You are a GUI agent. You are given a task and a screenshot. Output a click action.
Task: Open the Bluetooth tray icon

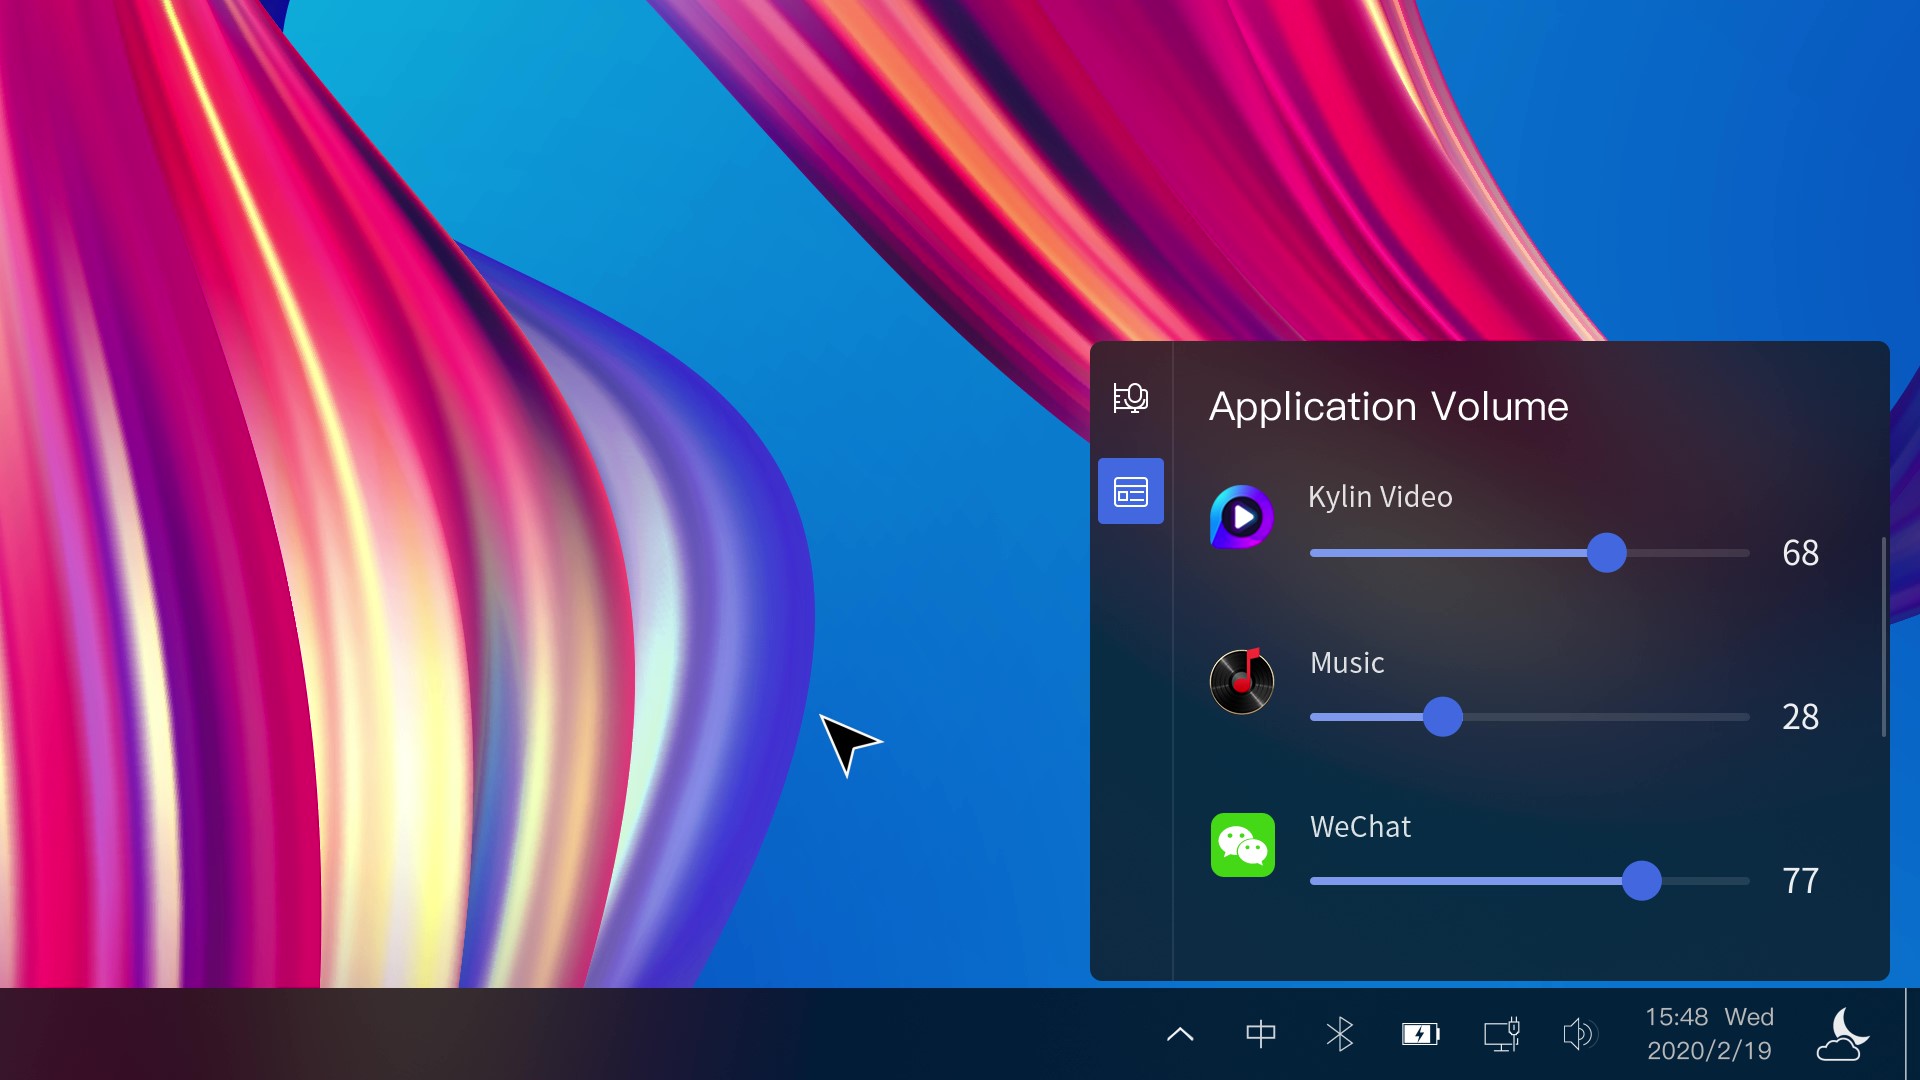pyautogui.click(x=1339, y=1034)
